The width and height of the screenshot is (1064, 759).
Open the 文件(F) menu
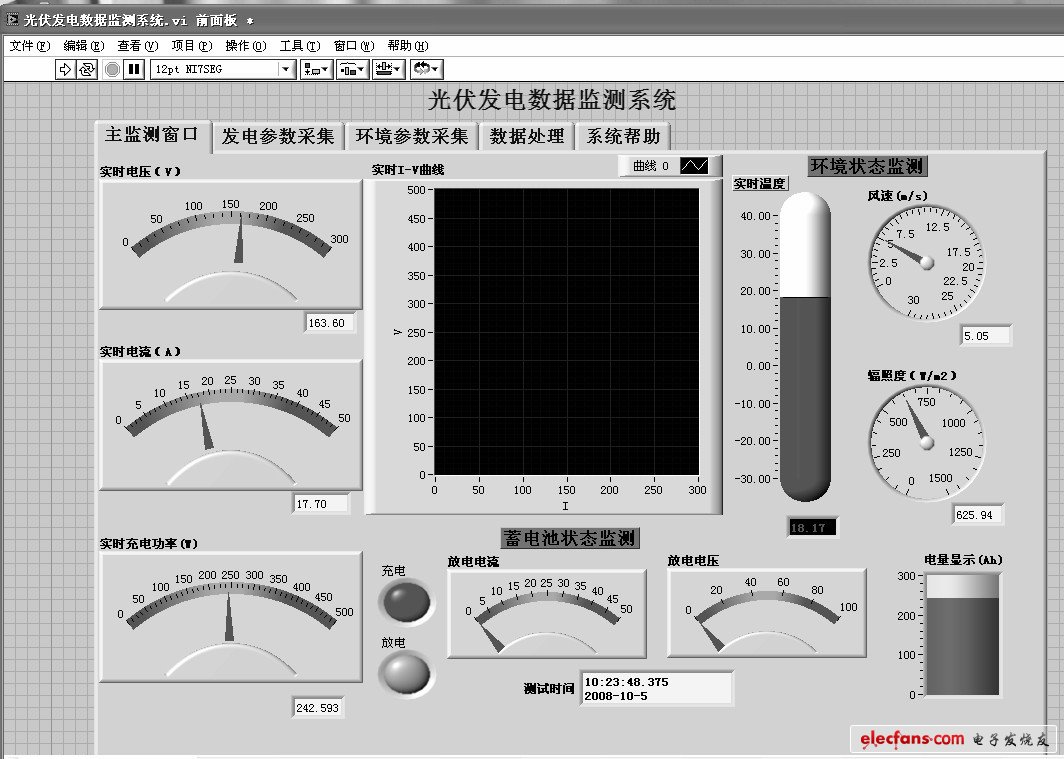coord(29,45)
